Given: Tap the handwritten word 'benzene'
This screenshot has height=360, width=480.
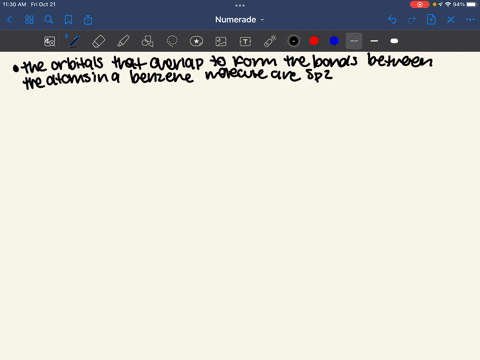Looking at the screenshot, I should 162,77.
